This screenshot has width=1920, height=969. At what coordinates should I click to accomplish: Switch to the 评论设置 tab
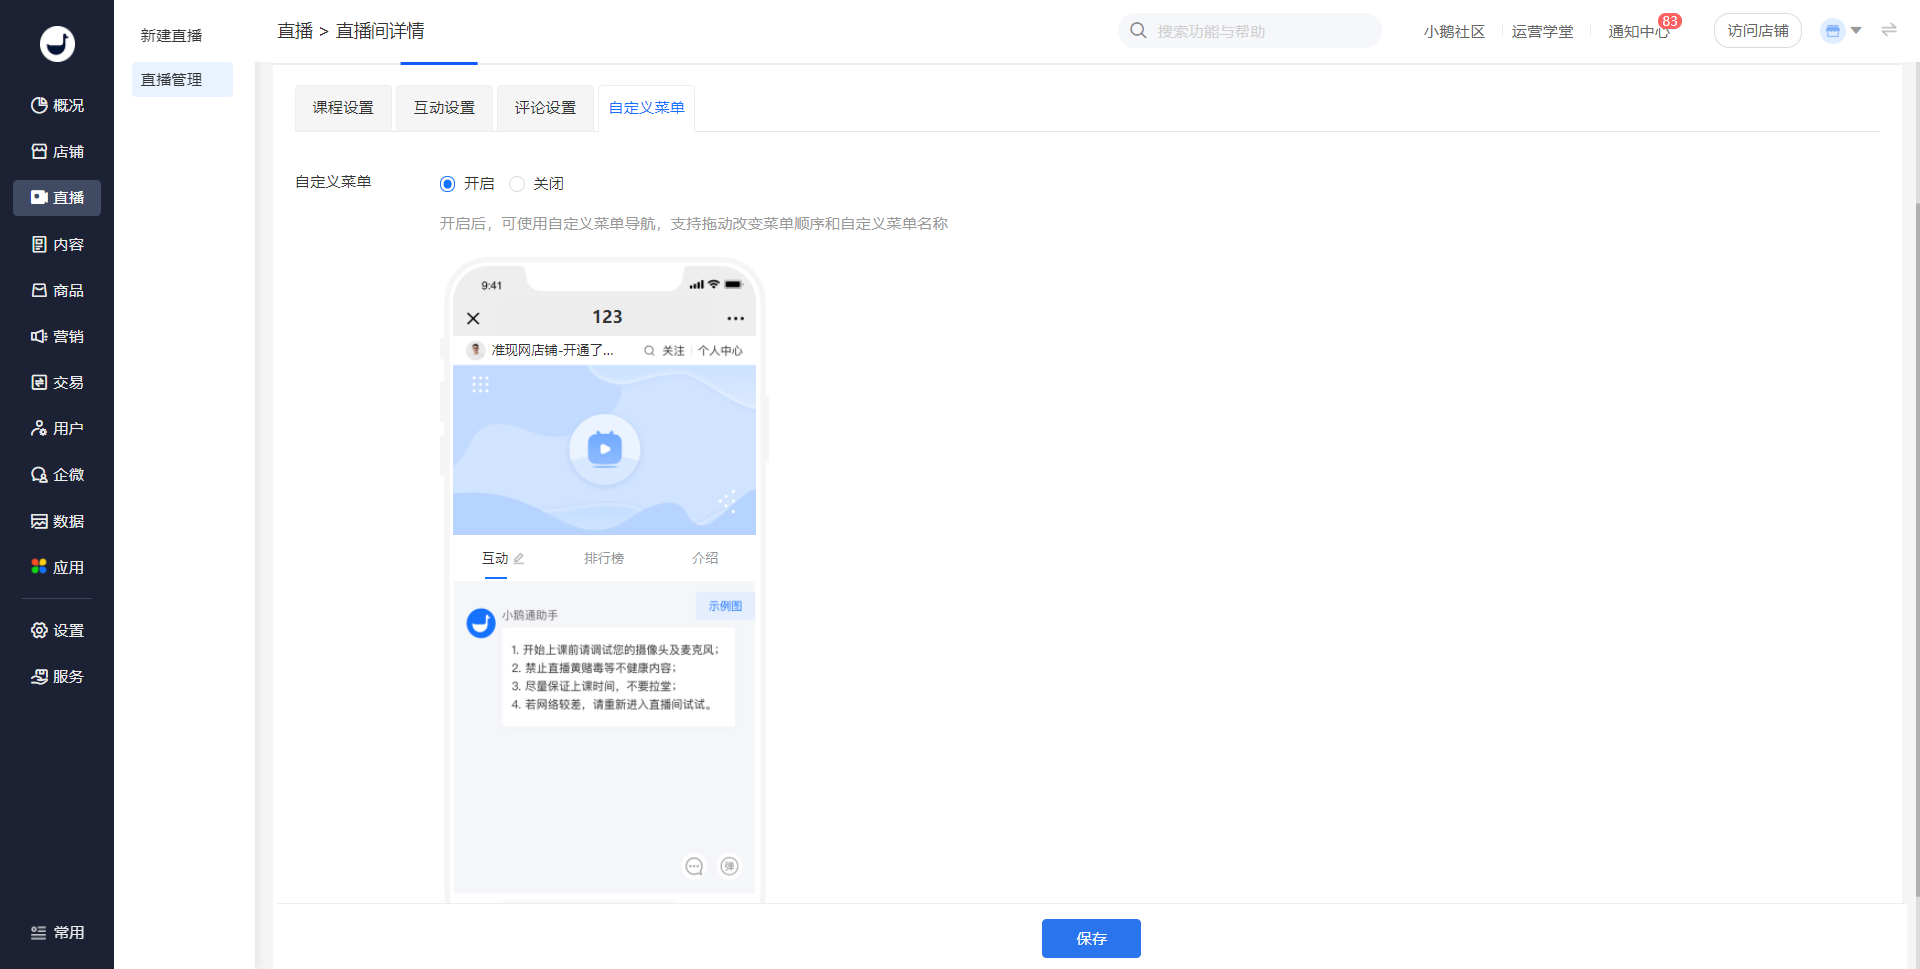545,108
